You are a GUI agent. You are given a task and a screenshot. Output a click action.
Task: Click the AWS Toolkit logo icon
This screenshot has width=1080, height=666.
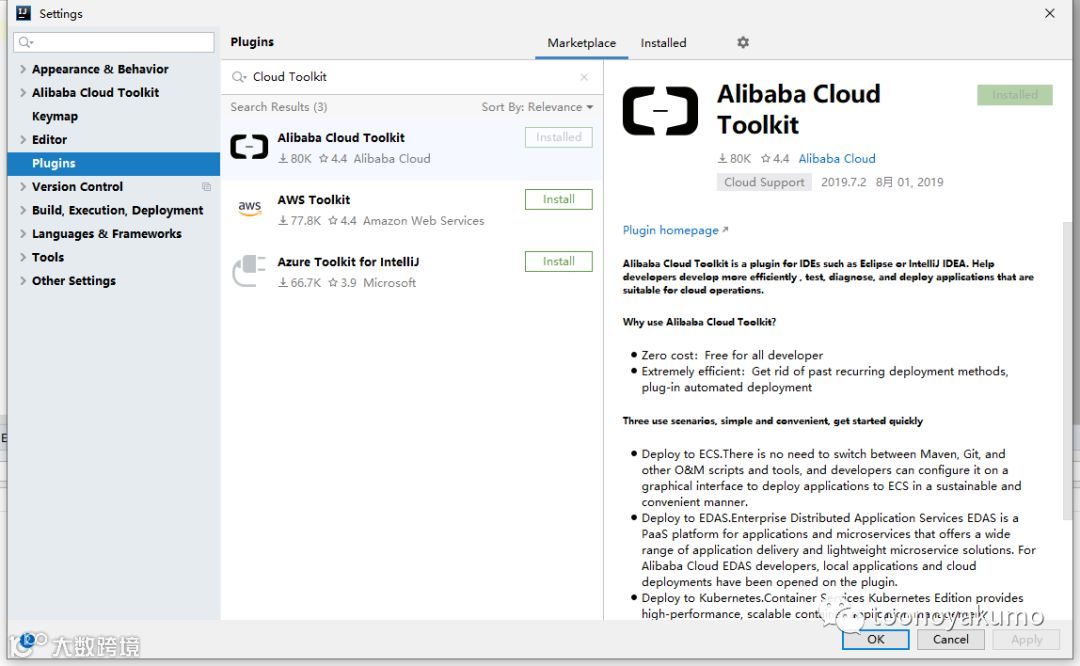249,207
